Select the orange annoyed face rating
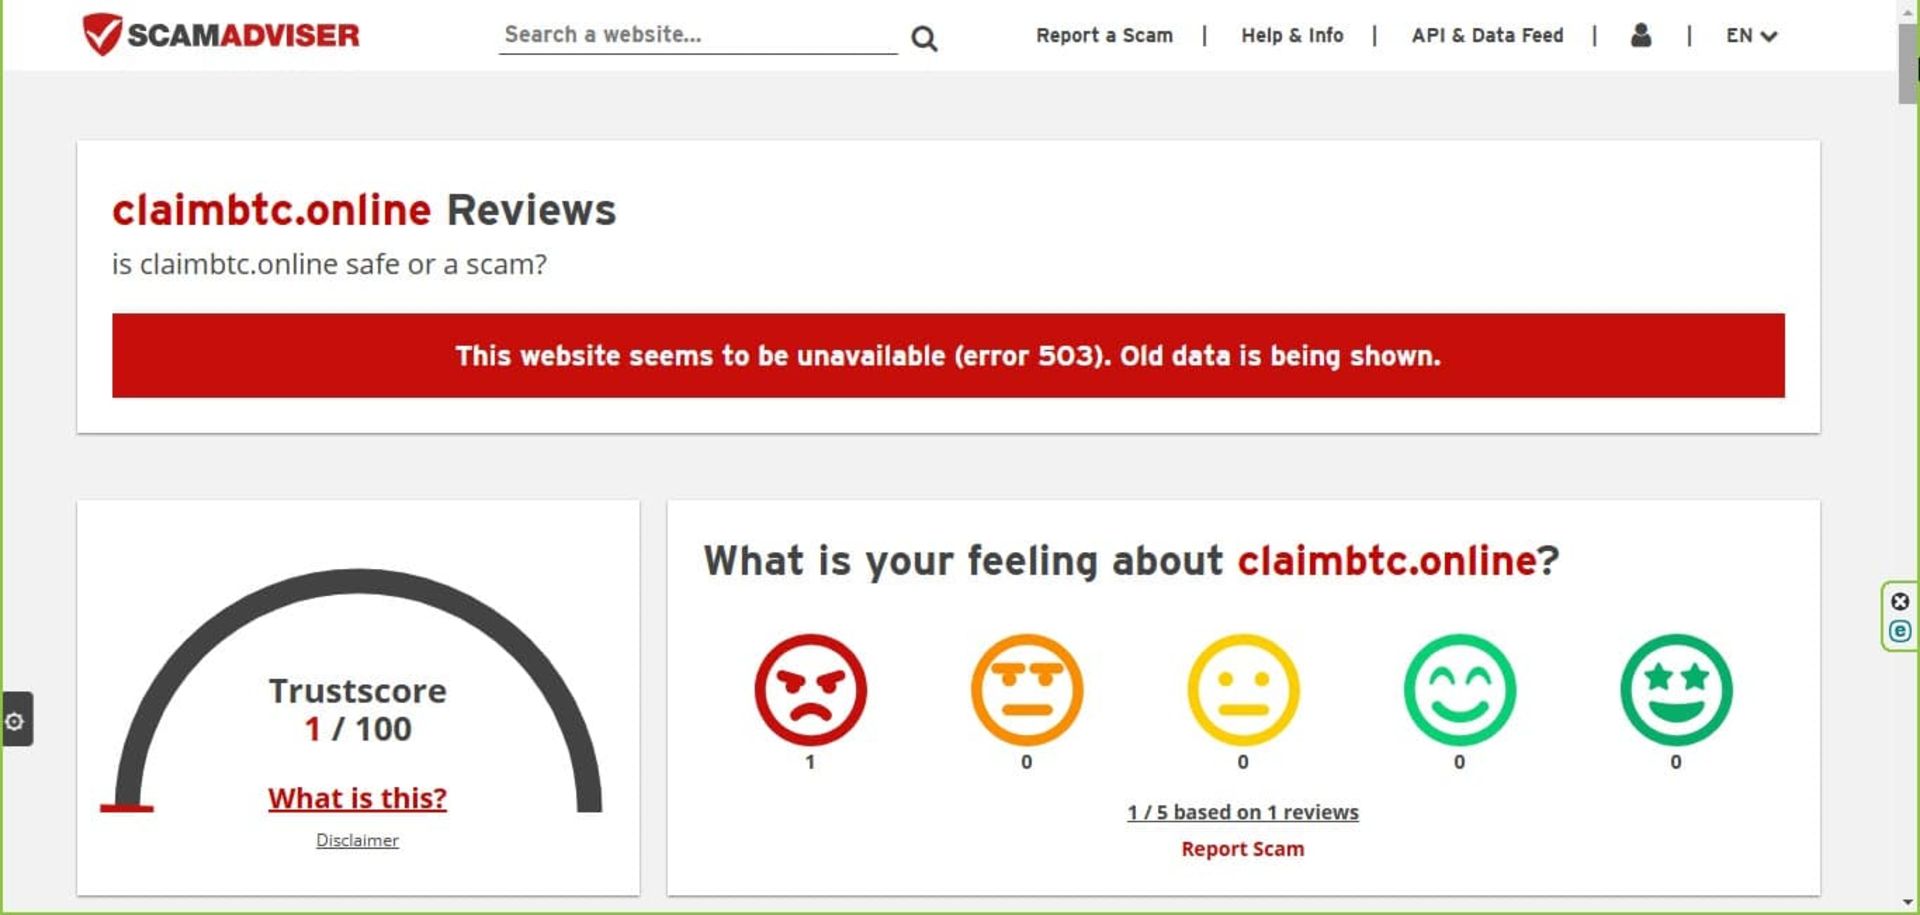The image size is (1920, 915). click(x=1026, y=690)
